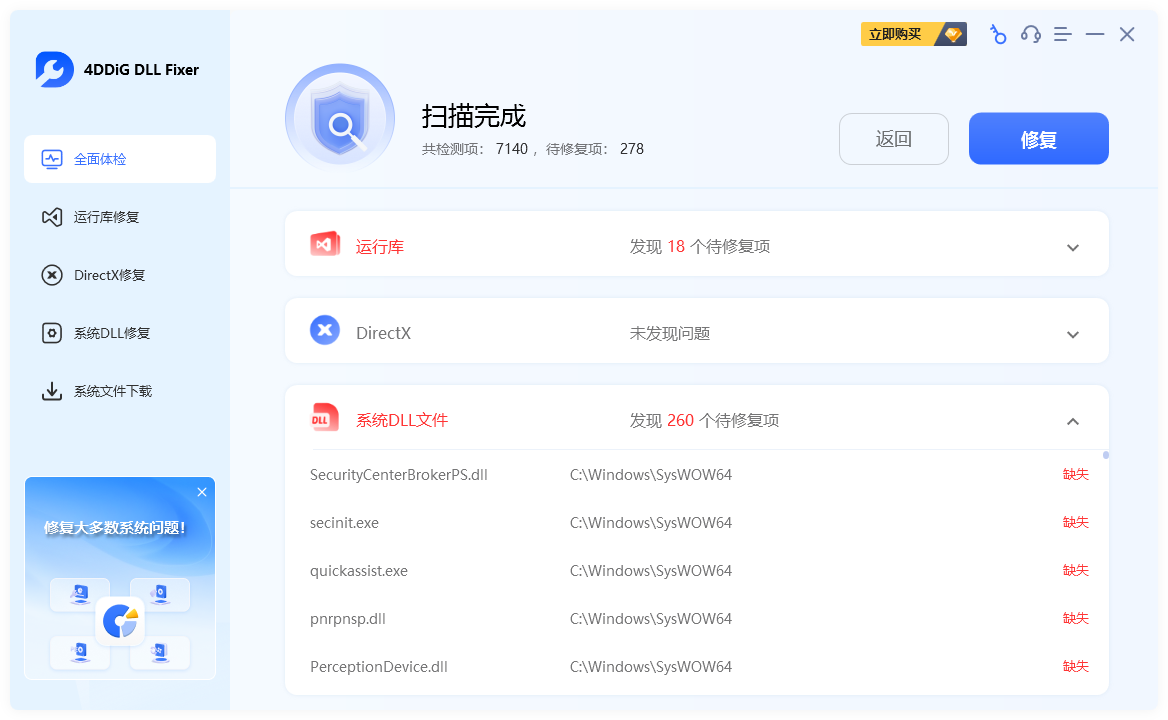The width and height of the screenshot is (1168, 720).
Task: Click the 4DDiG DLL Fixer logo icon
Action: (x=54, y=69)
